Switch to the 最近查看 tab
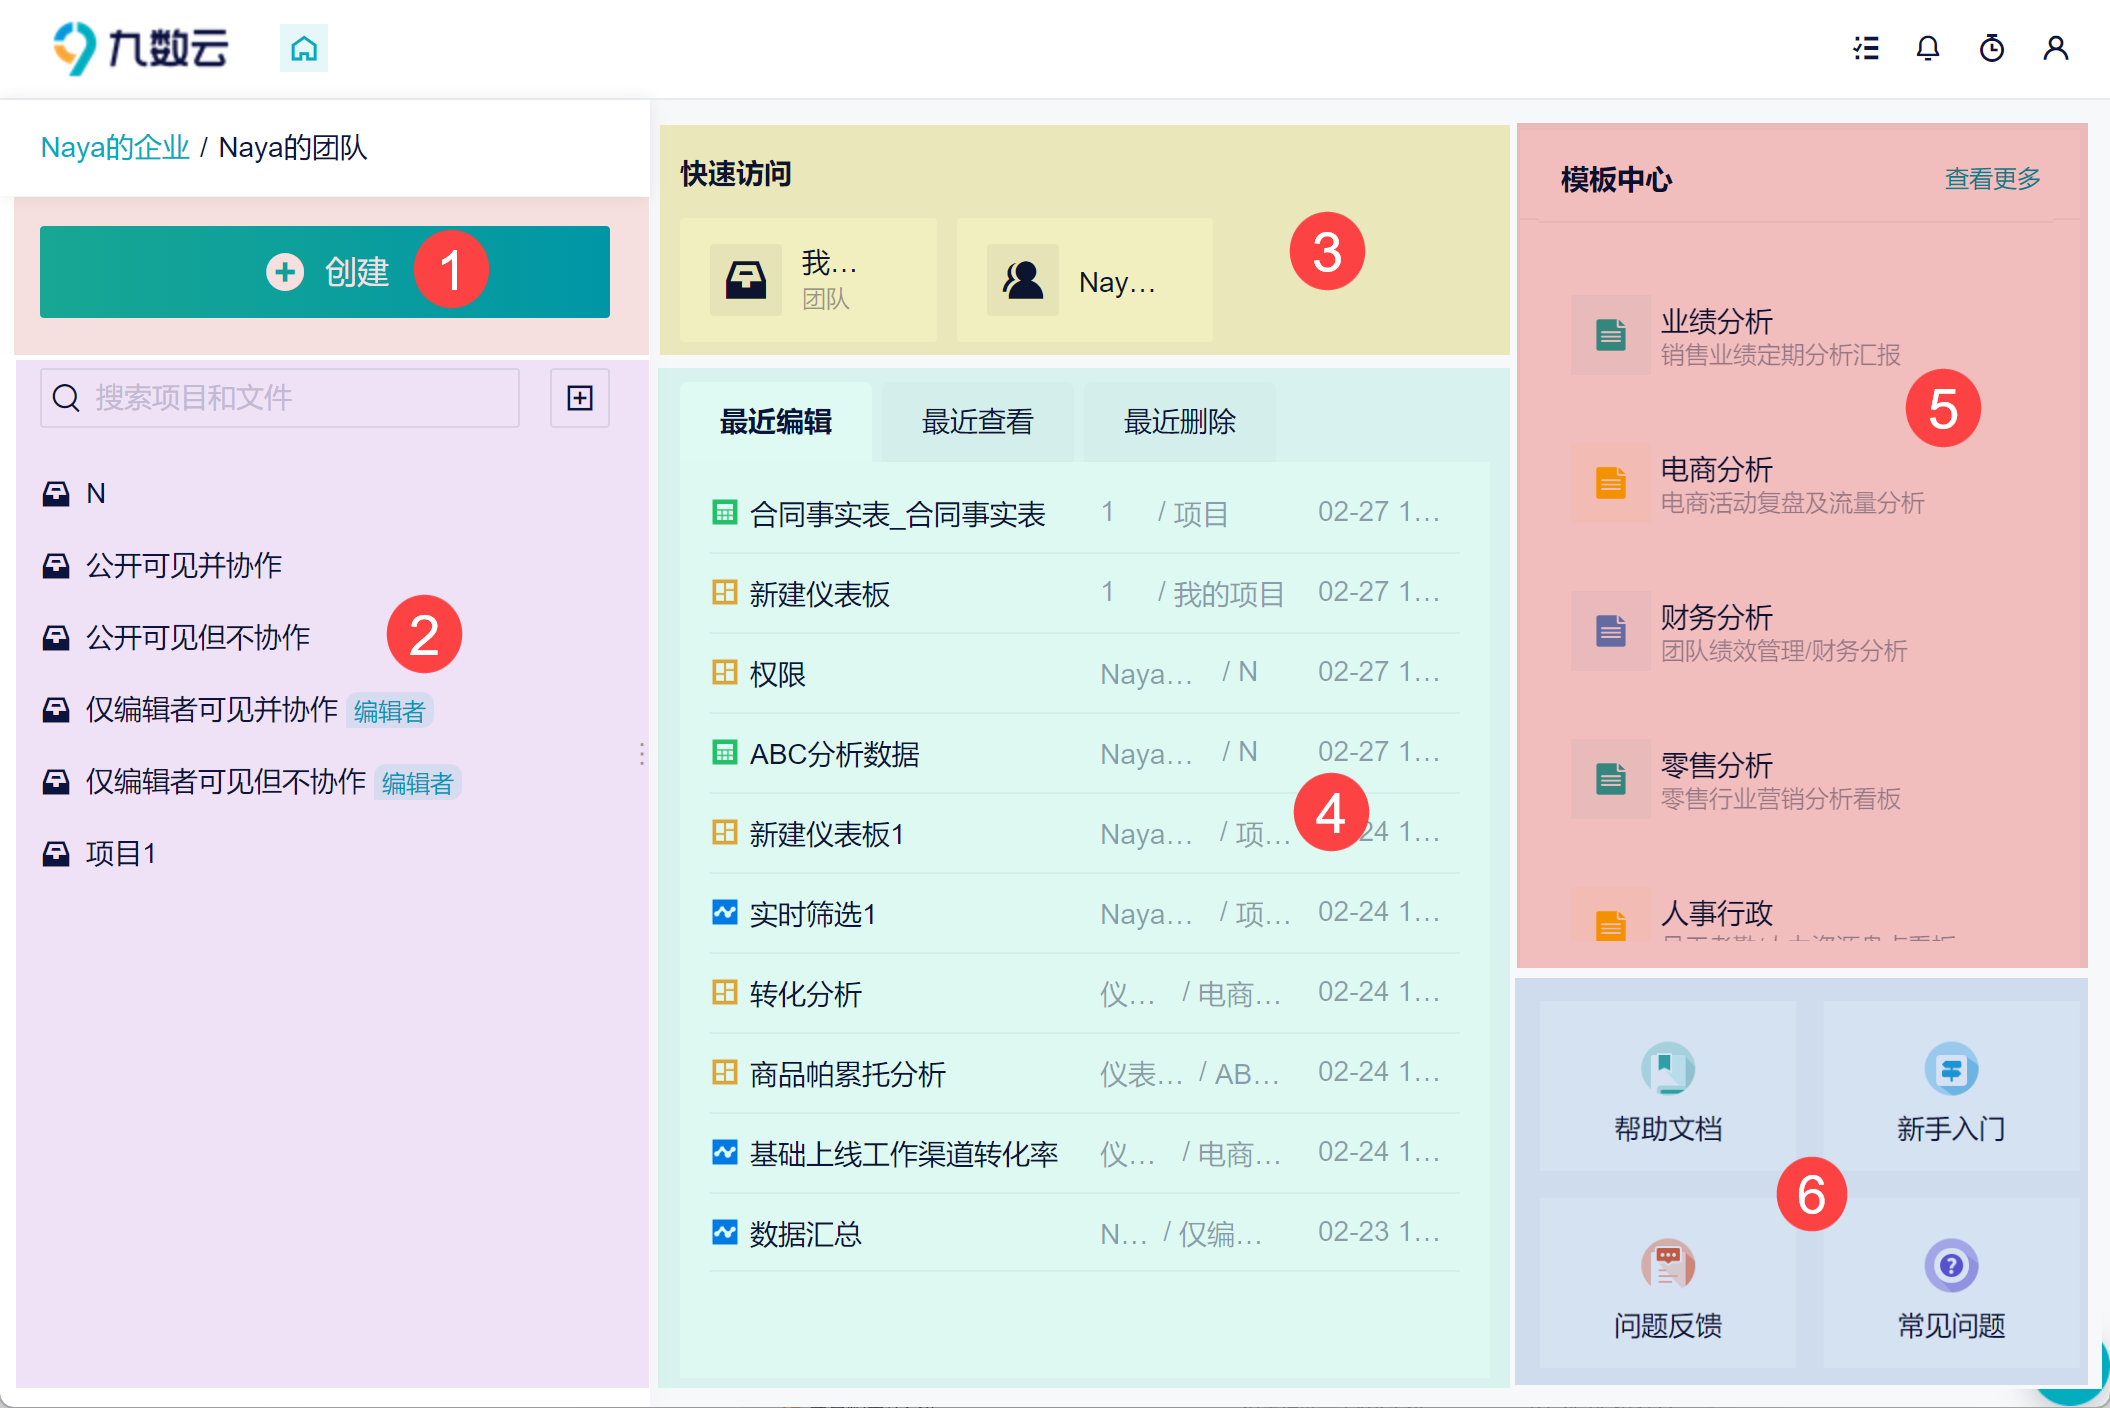 coord(977,422)
